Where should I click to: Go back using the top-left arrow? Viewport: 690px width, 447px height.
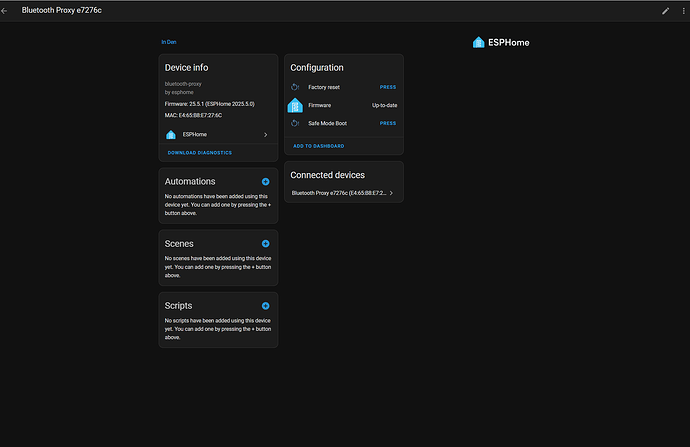(4, 11)
